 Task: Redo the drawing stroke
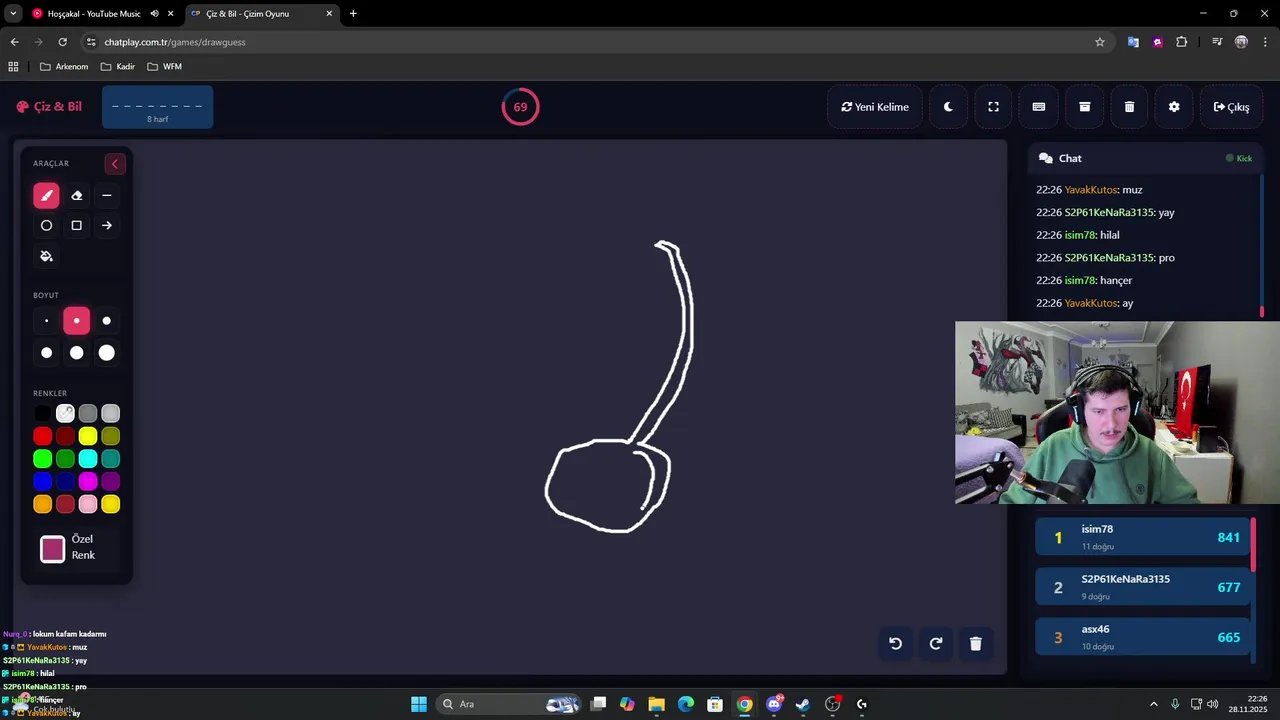tap(936, 644)
